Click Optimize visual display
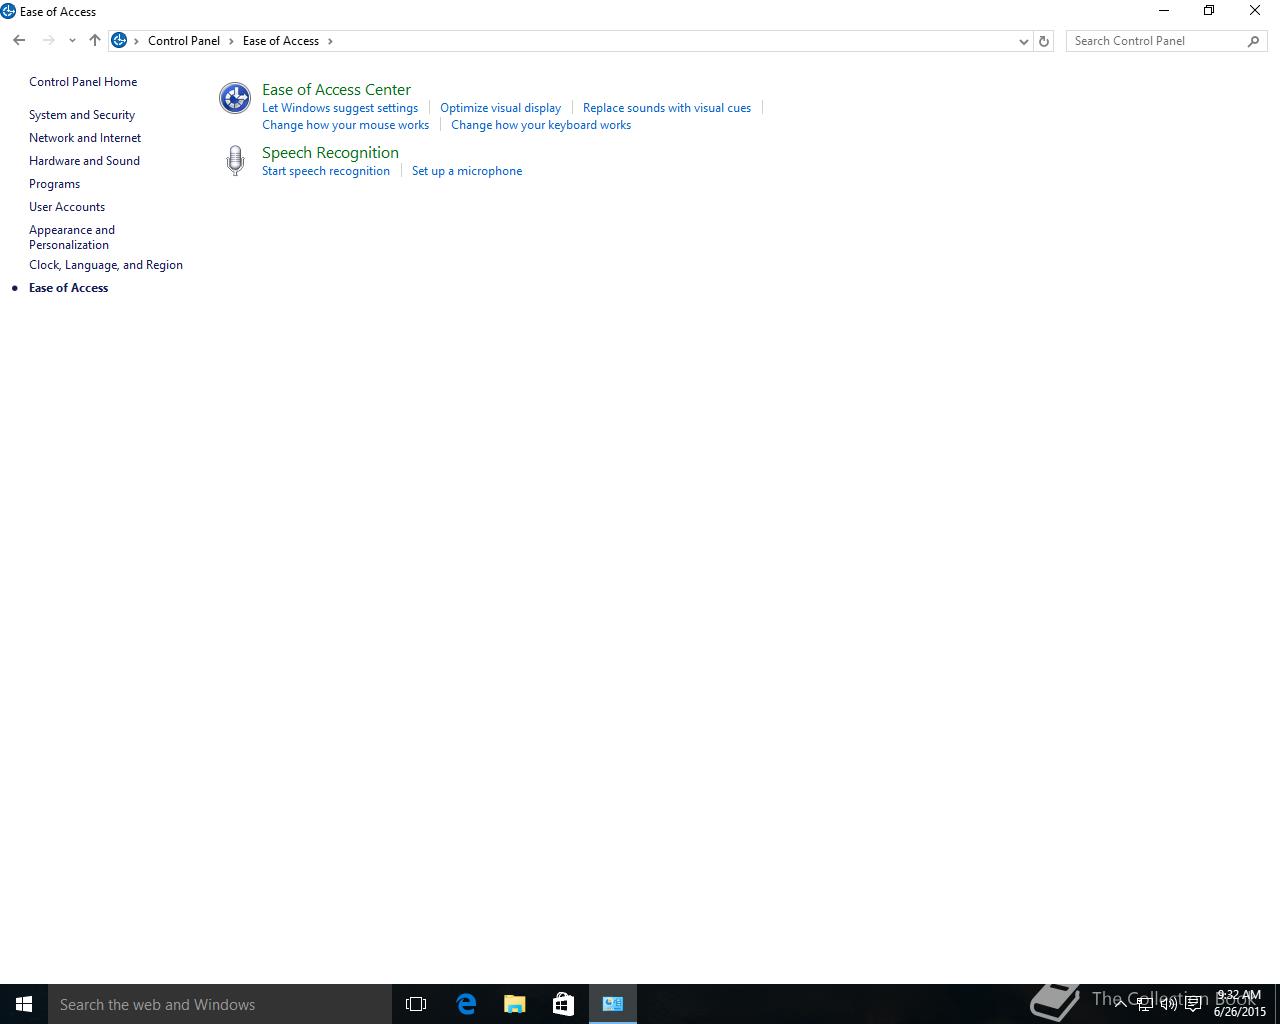The width and height of the screenshot is (1280, 1024). pos(500,108)
